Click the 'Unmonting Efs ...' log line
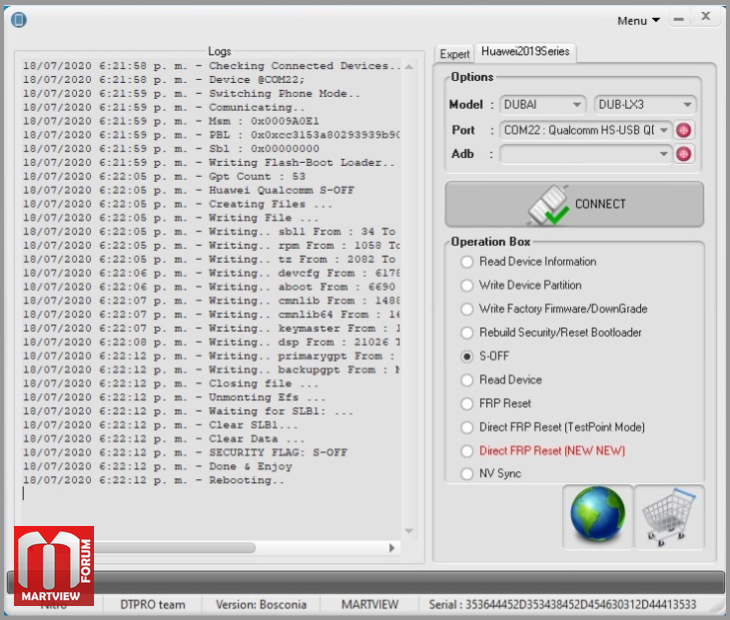This screenshot has width=730, height=620. 174,398
